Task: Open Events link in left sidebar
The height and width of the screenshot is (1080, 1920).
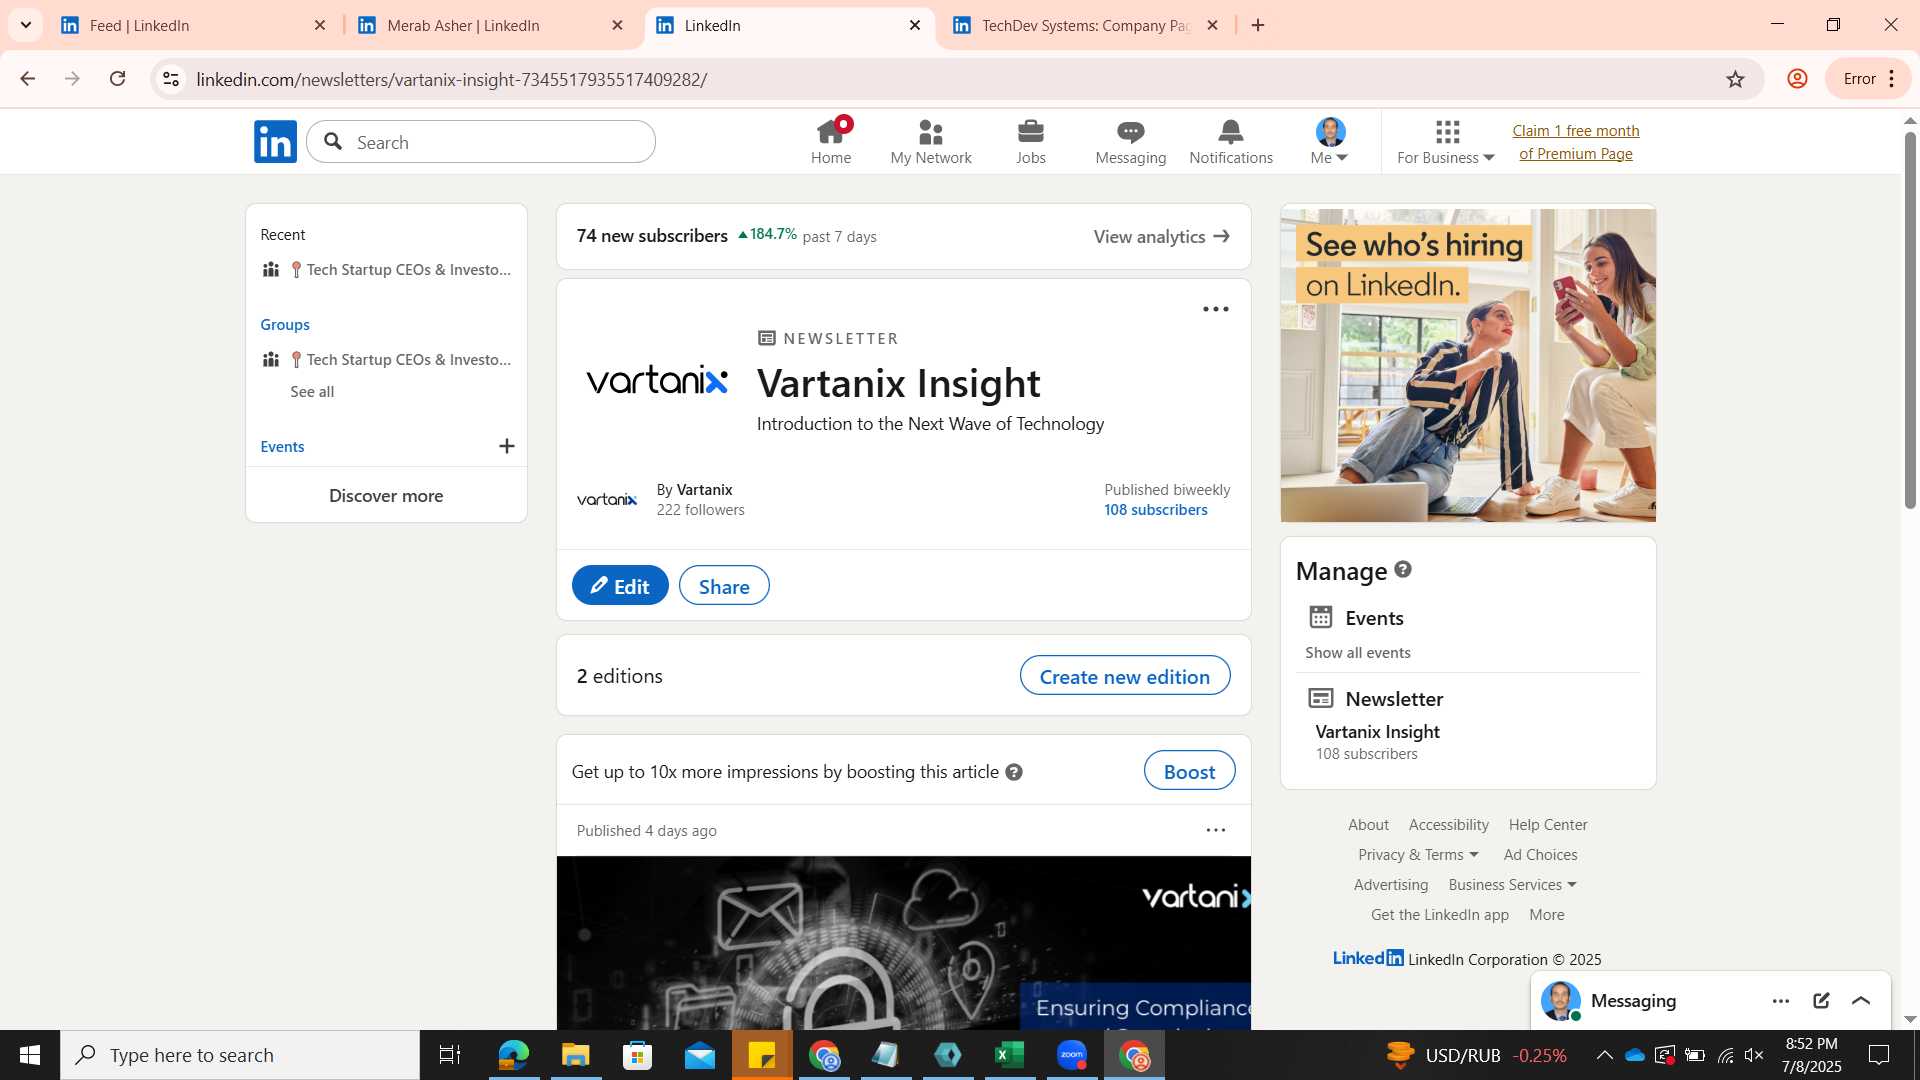Action: click(282, 447)
